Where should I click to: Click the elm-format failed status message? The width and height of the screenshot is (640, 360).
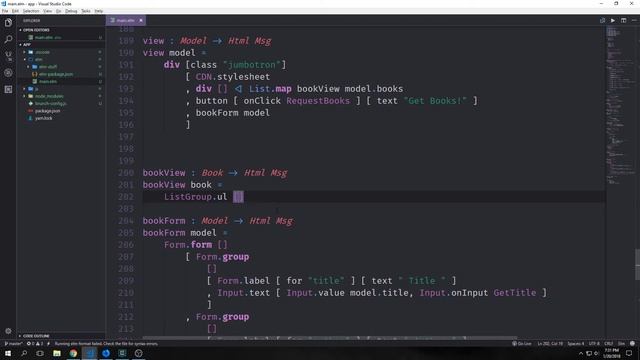106,344
